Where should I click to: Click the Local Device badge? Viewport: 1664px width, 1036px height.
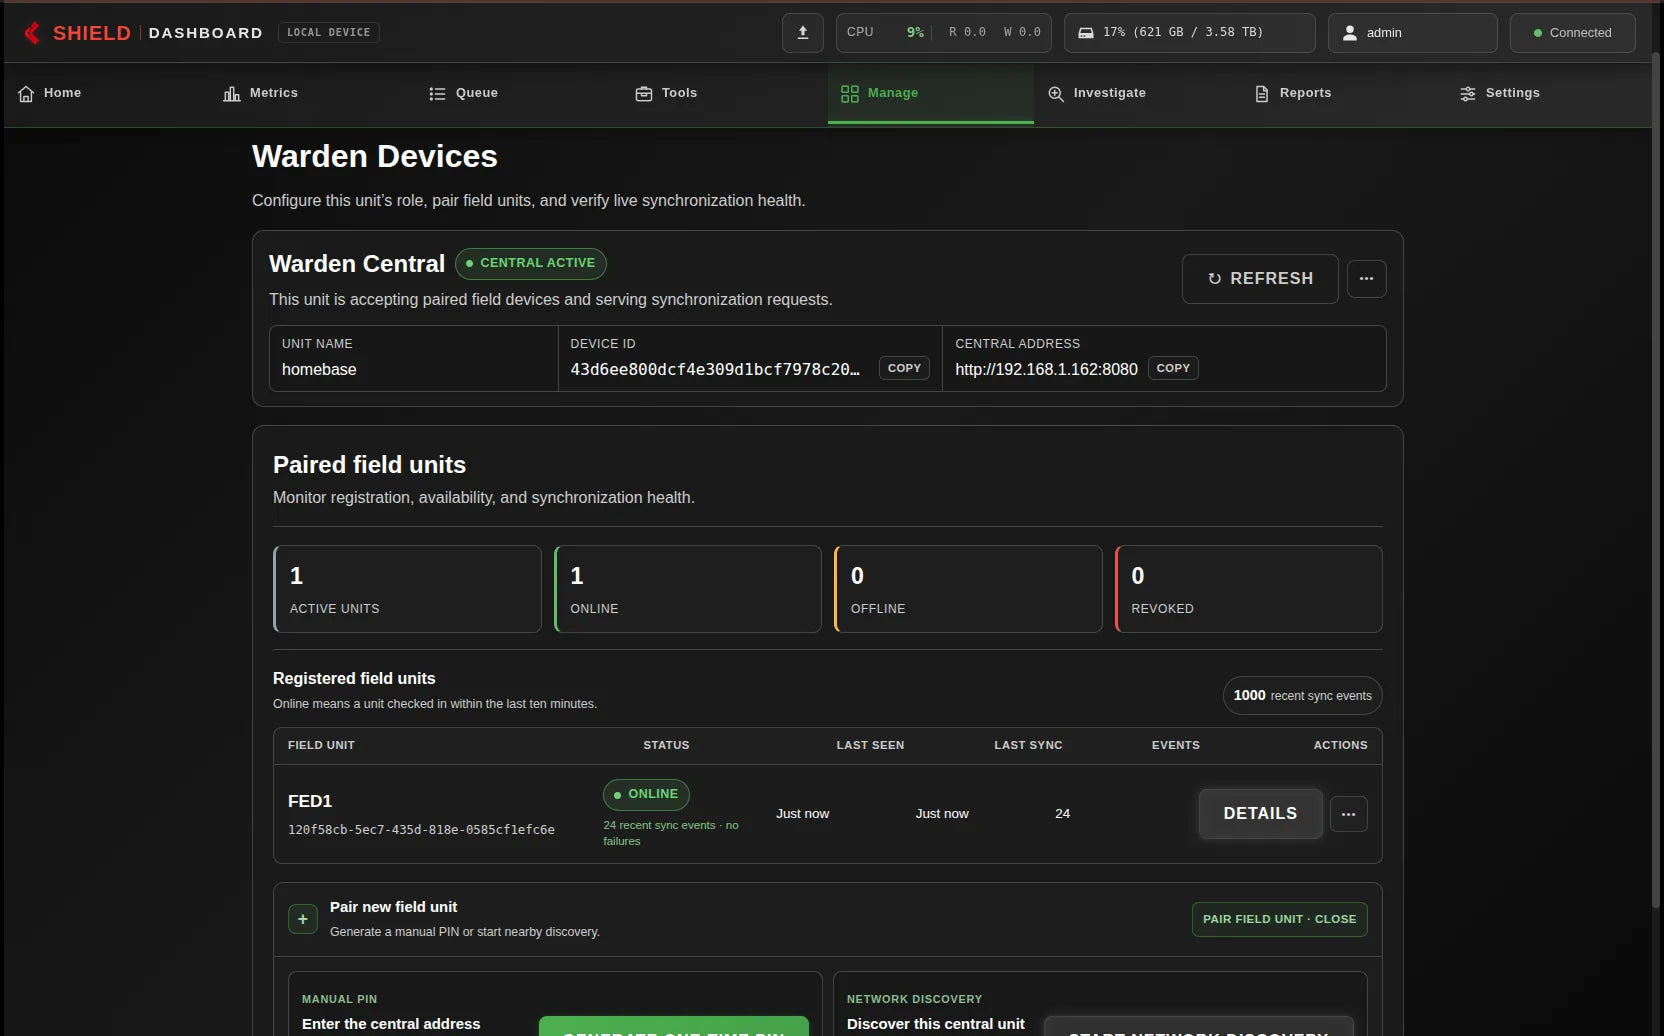[x=329, y=33]
